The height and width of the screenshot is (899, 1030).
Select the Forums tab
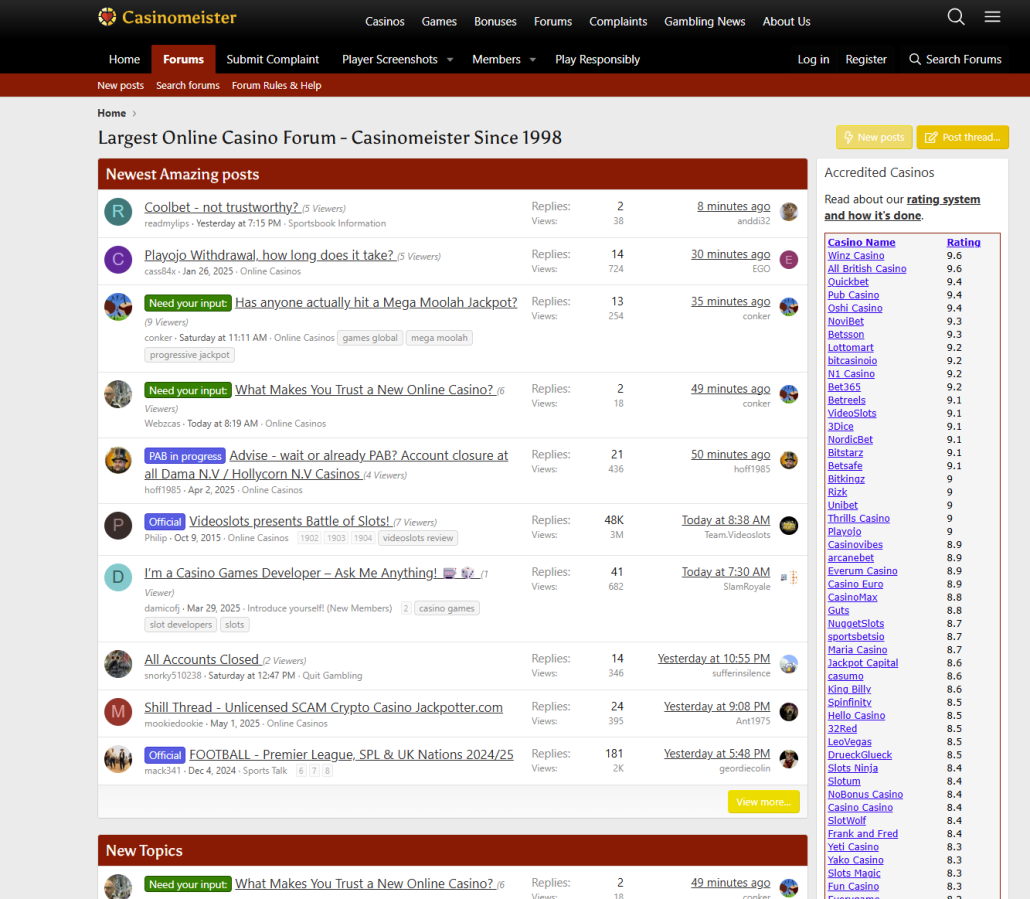pos(183,59)
